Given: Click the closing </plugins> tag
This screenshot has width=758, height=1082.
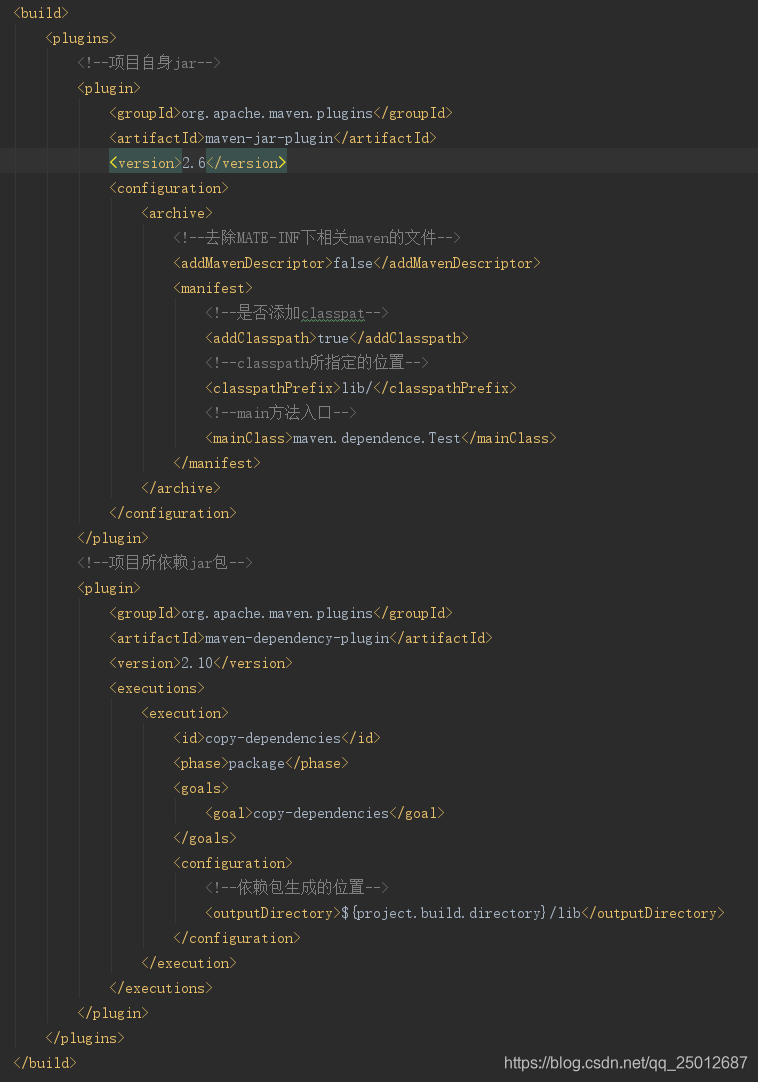Looking at the screenshot, I should point(85,1039).
